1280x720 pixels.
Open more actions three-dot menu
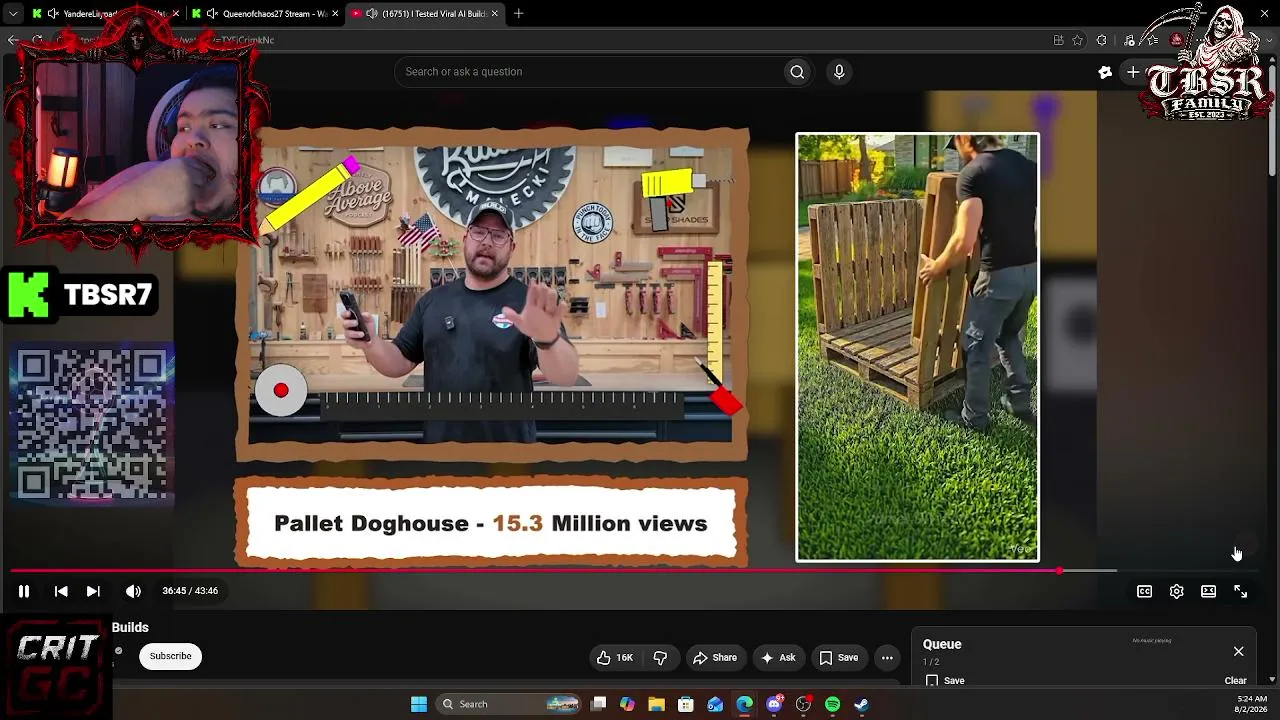click(887, 657)
